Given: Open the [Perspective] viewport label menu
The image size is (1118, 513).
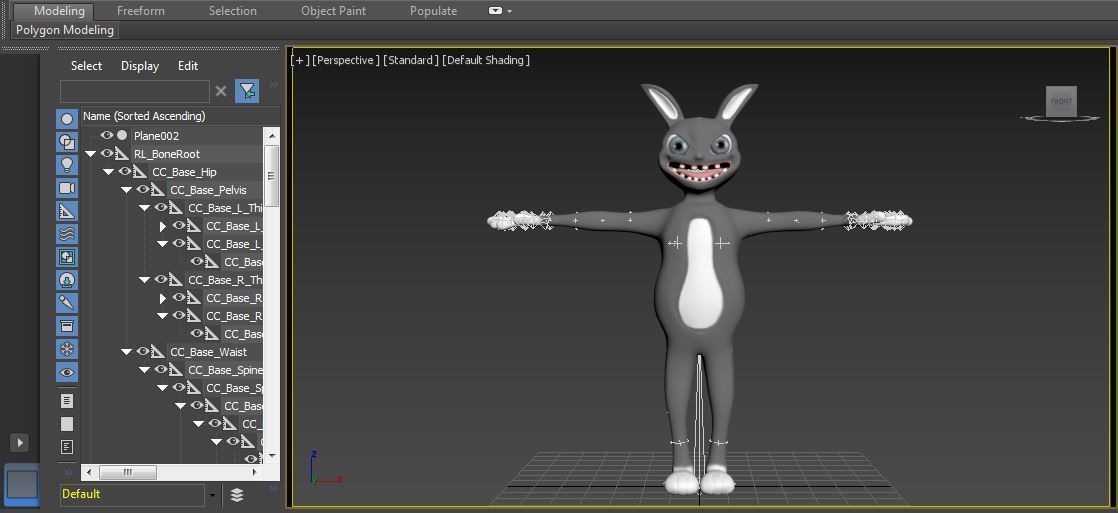Looking at the screenshot, I should [x=346, y=60].
